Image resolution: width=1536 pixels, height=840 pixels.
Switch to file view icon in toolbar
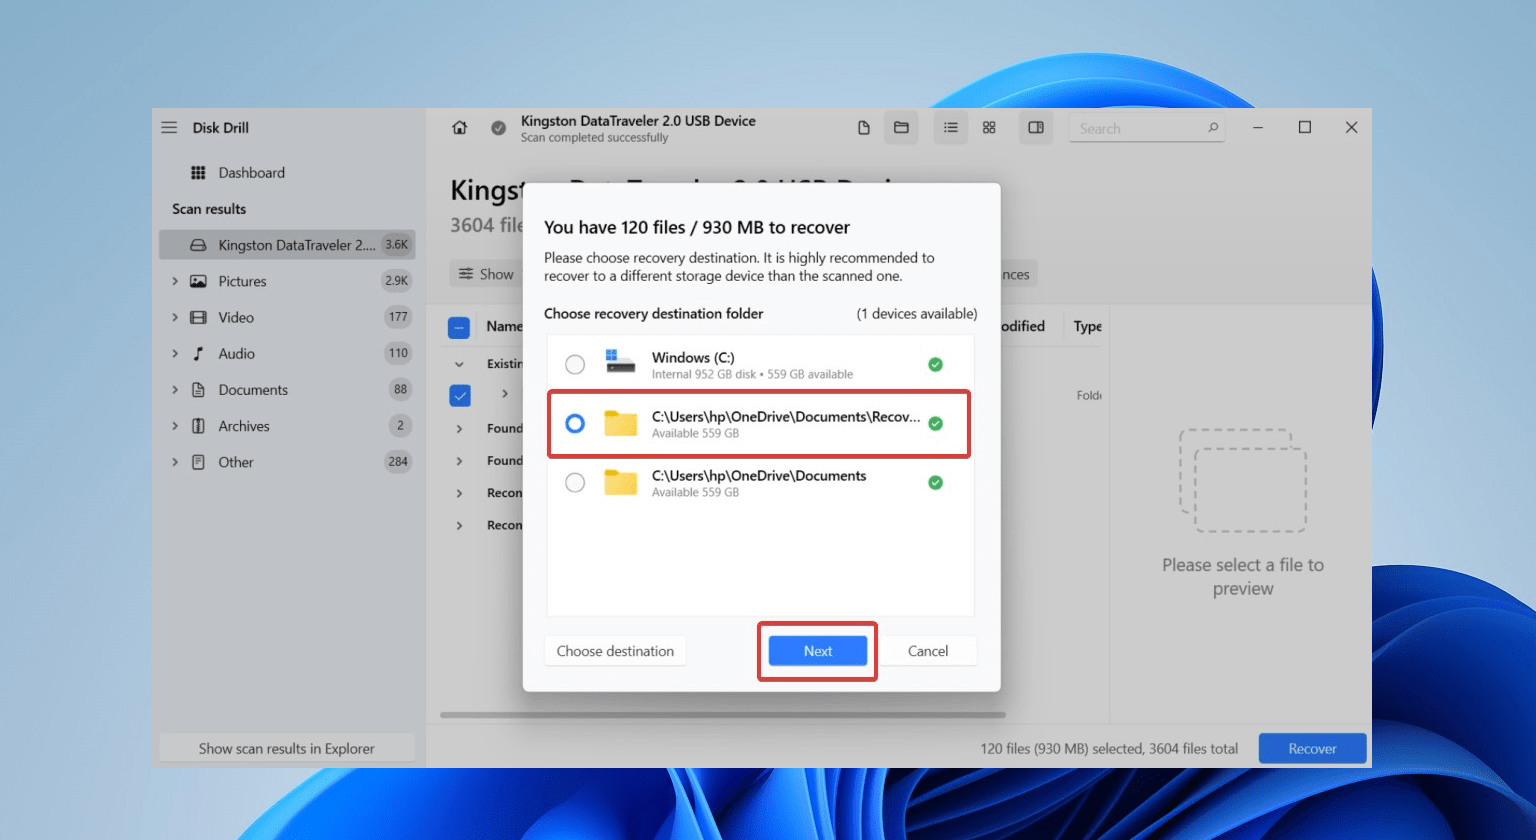(x=864, y=128)
